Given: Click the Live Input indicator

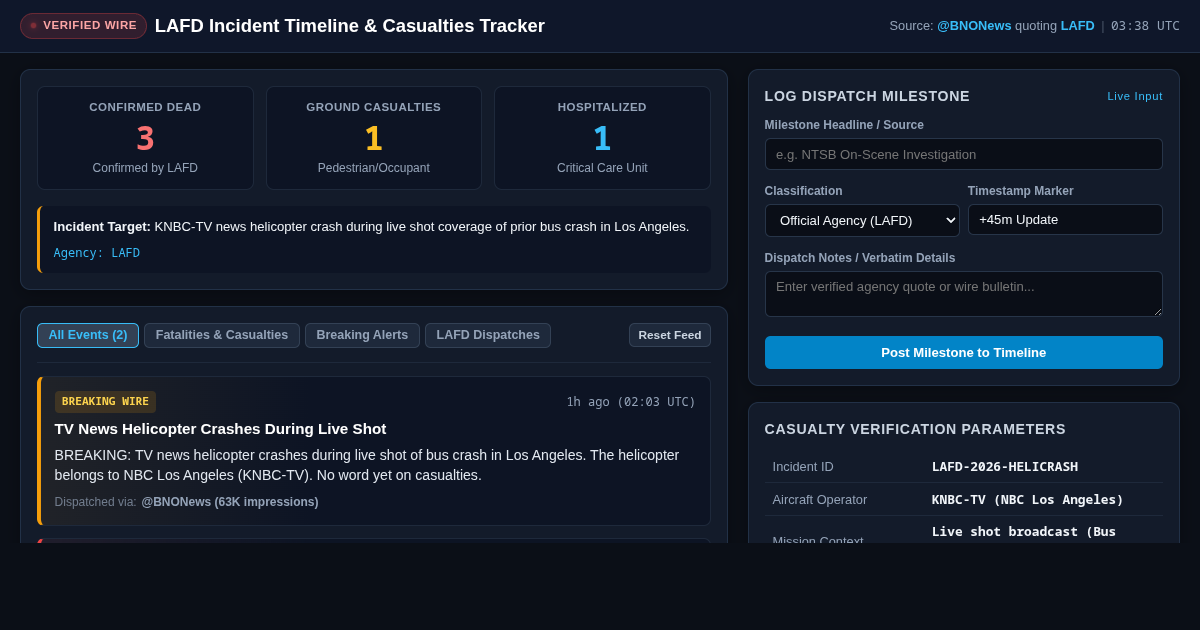Looking at the screenshot, I should click(1135, 96).
